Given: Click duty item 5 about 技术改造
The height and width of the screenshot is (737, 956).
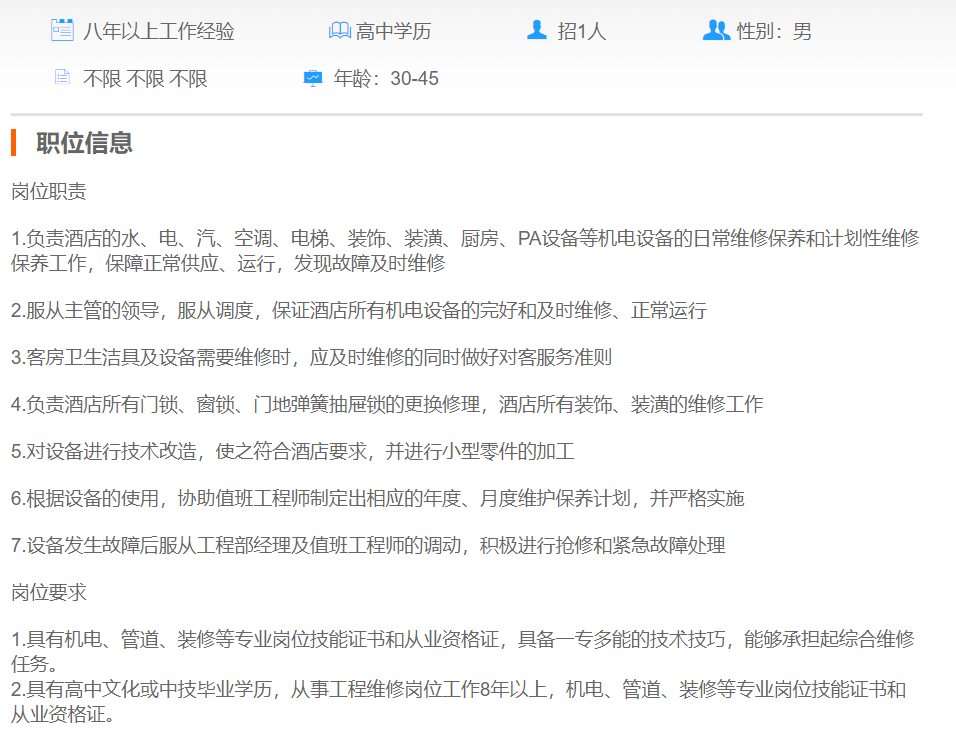Looking at the screenshot, I should pos(292,451).
